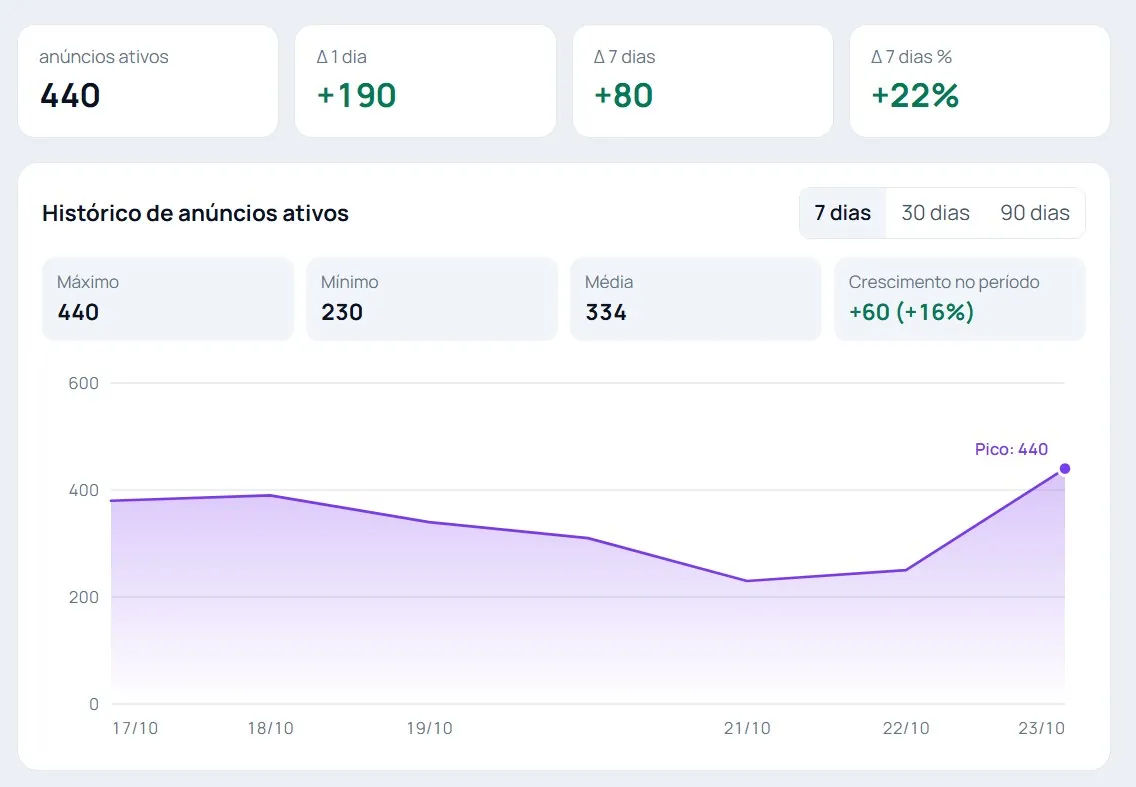
Task: Click the 440 value under Máximo
Action: (x=78, y=312)
